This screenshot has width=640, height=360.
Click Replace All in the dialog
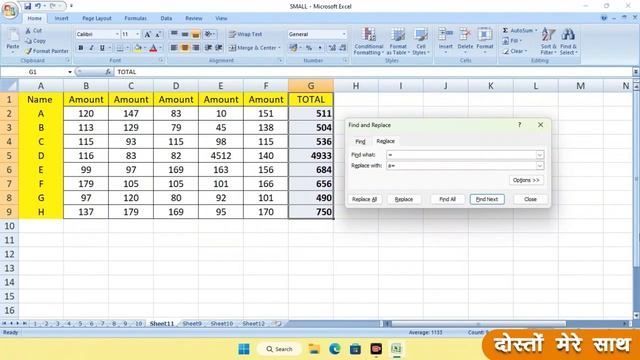pos(364,199)
